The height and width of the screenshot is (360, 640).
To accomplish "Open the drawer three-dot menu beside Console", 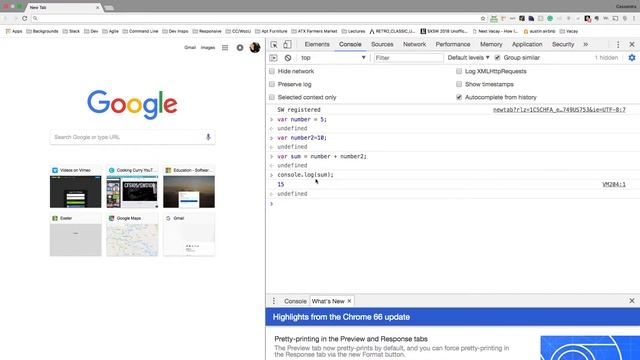I will coord(274,301).
